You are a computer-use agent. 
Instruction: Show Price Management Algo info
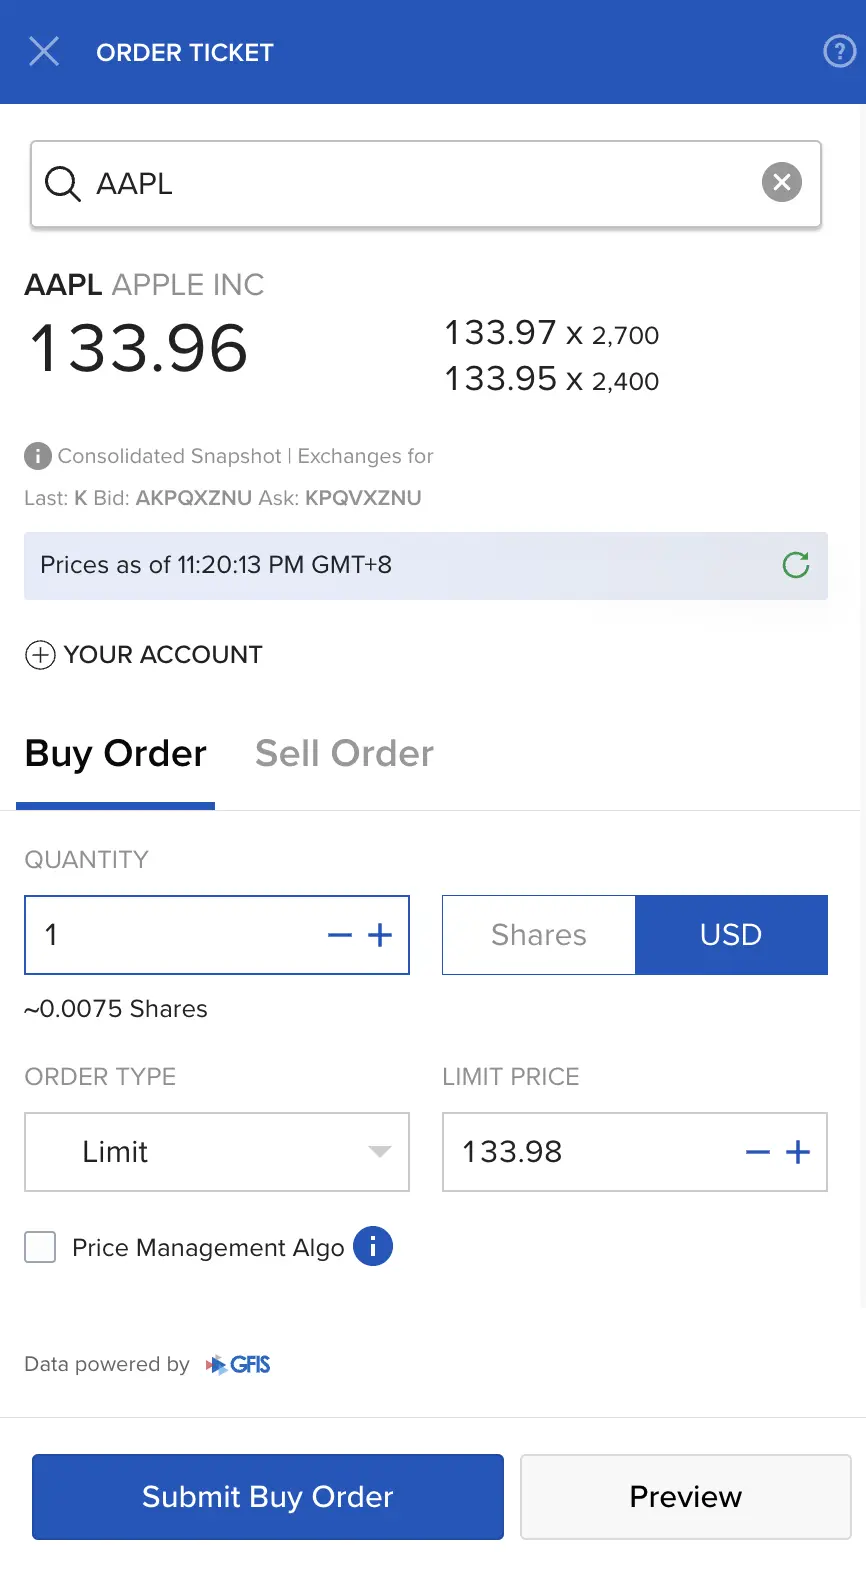[373, 1246]
